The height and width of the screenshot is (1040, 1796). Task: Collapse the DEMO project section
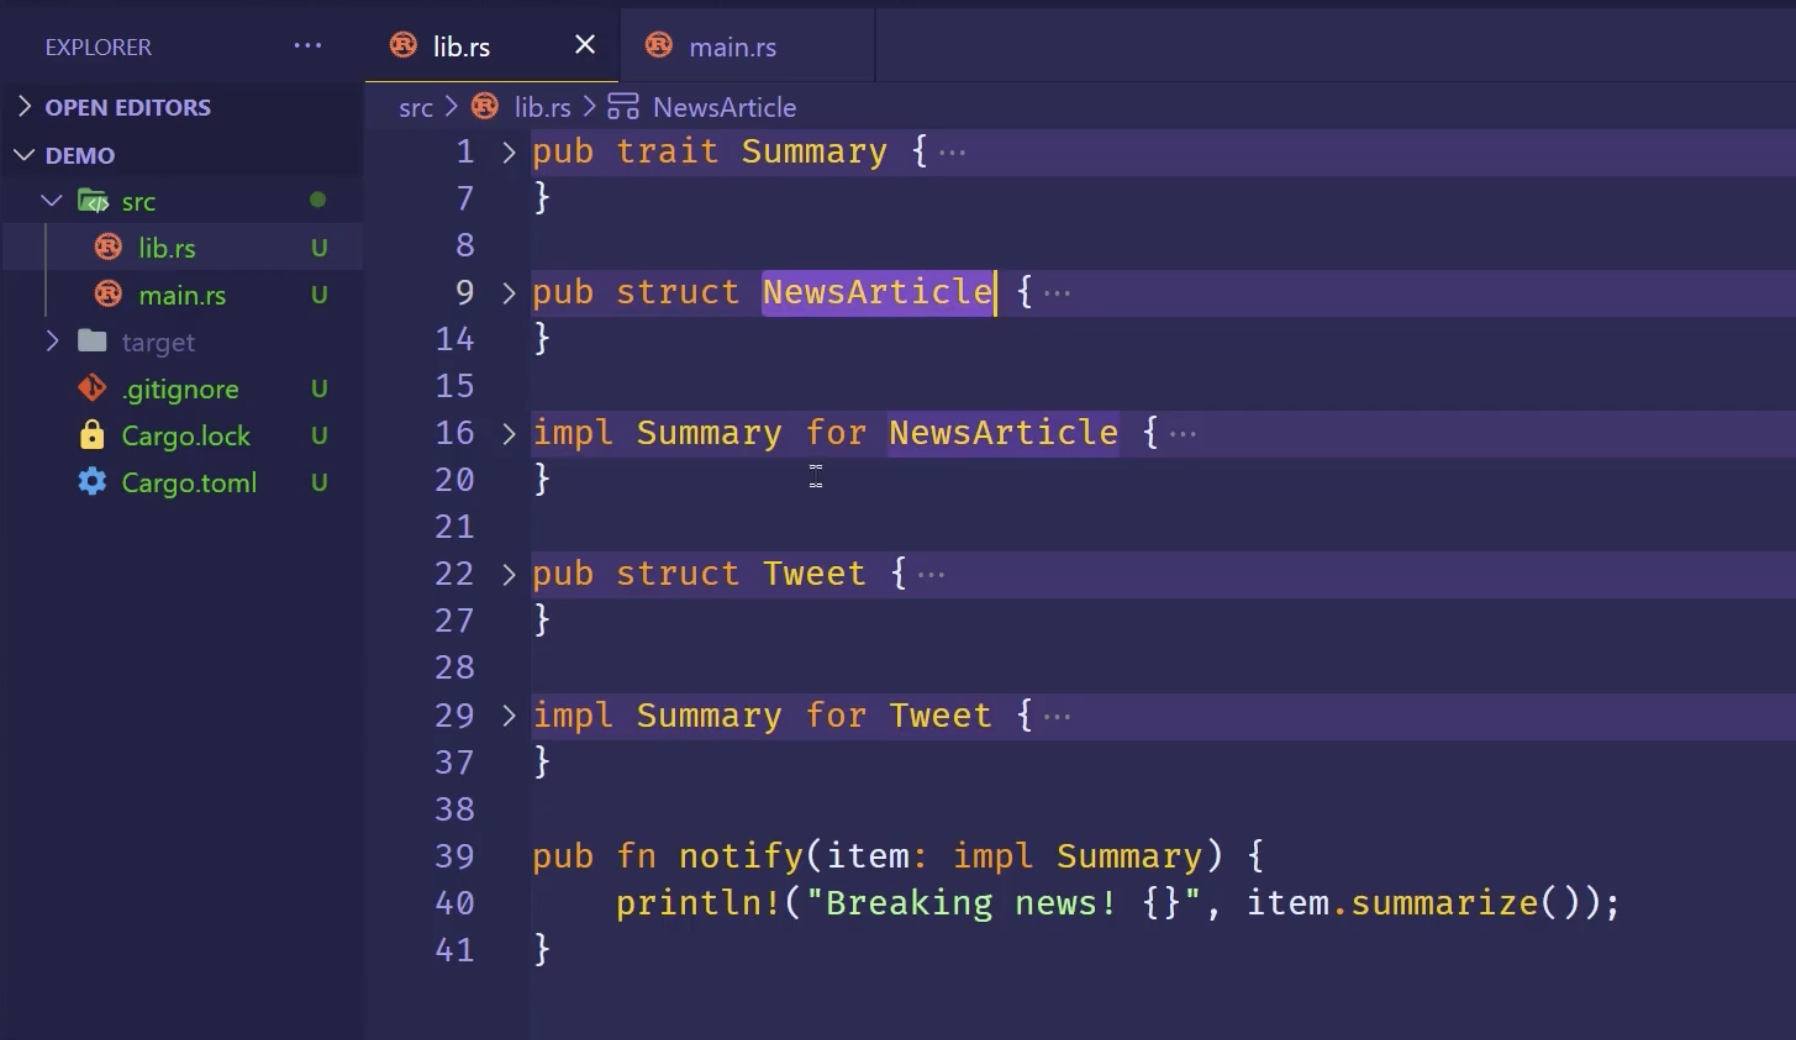pyautogui.click(x=25, y=155)
